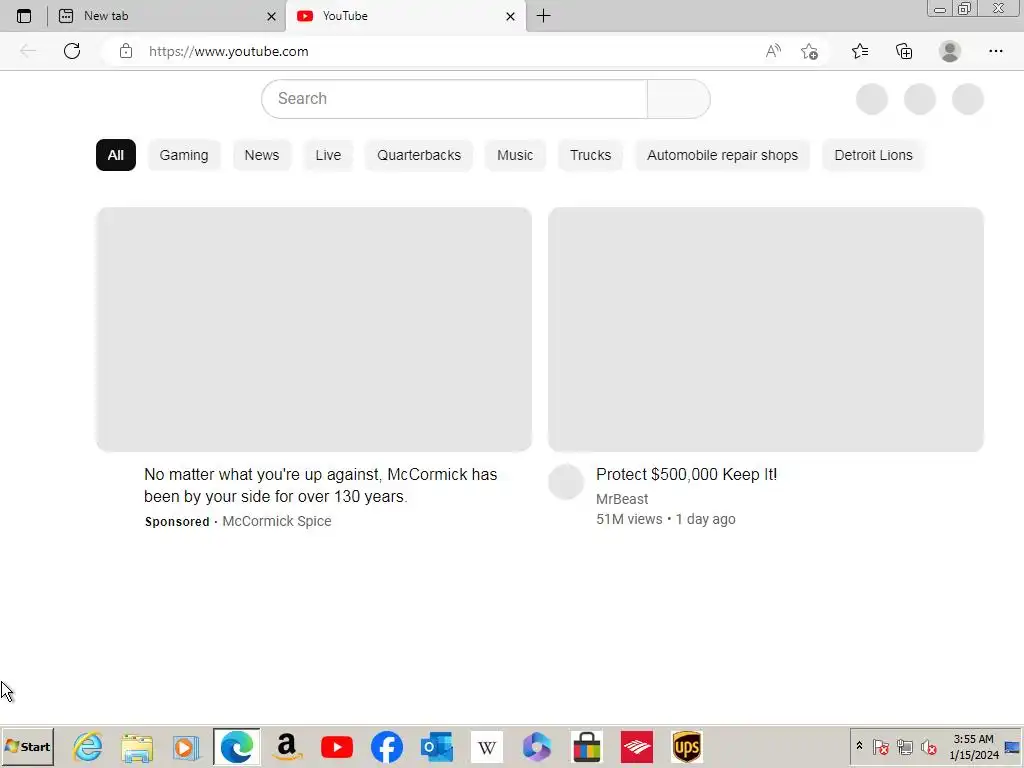Launch Internet Explorer from taskbar
The height and width of the screenshot is (768, 1024).
pos(88,746)
